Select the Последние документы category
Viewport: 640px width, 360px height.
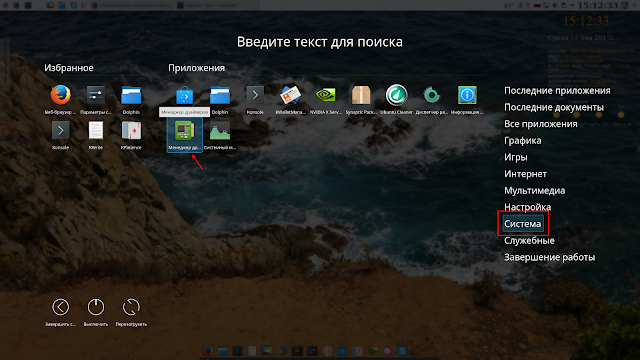(x=554, y=107)
